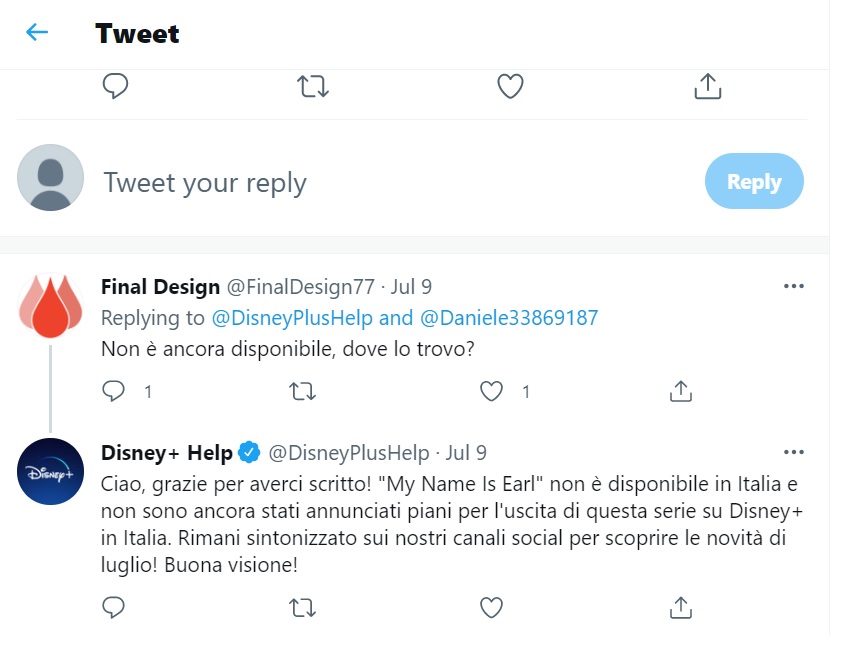The image size is (851, 647).
Task: Click top tweet's reply bubble icon
Action: point(115,86)
